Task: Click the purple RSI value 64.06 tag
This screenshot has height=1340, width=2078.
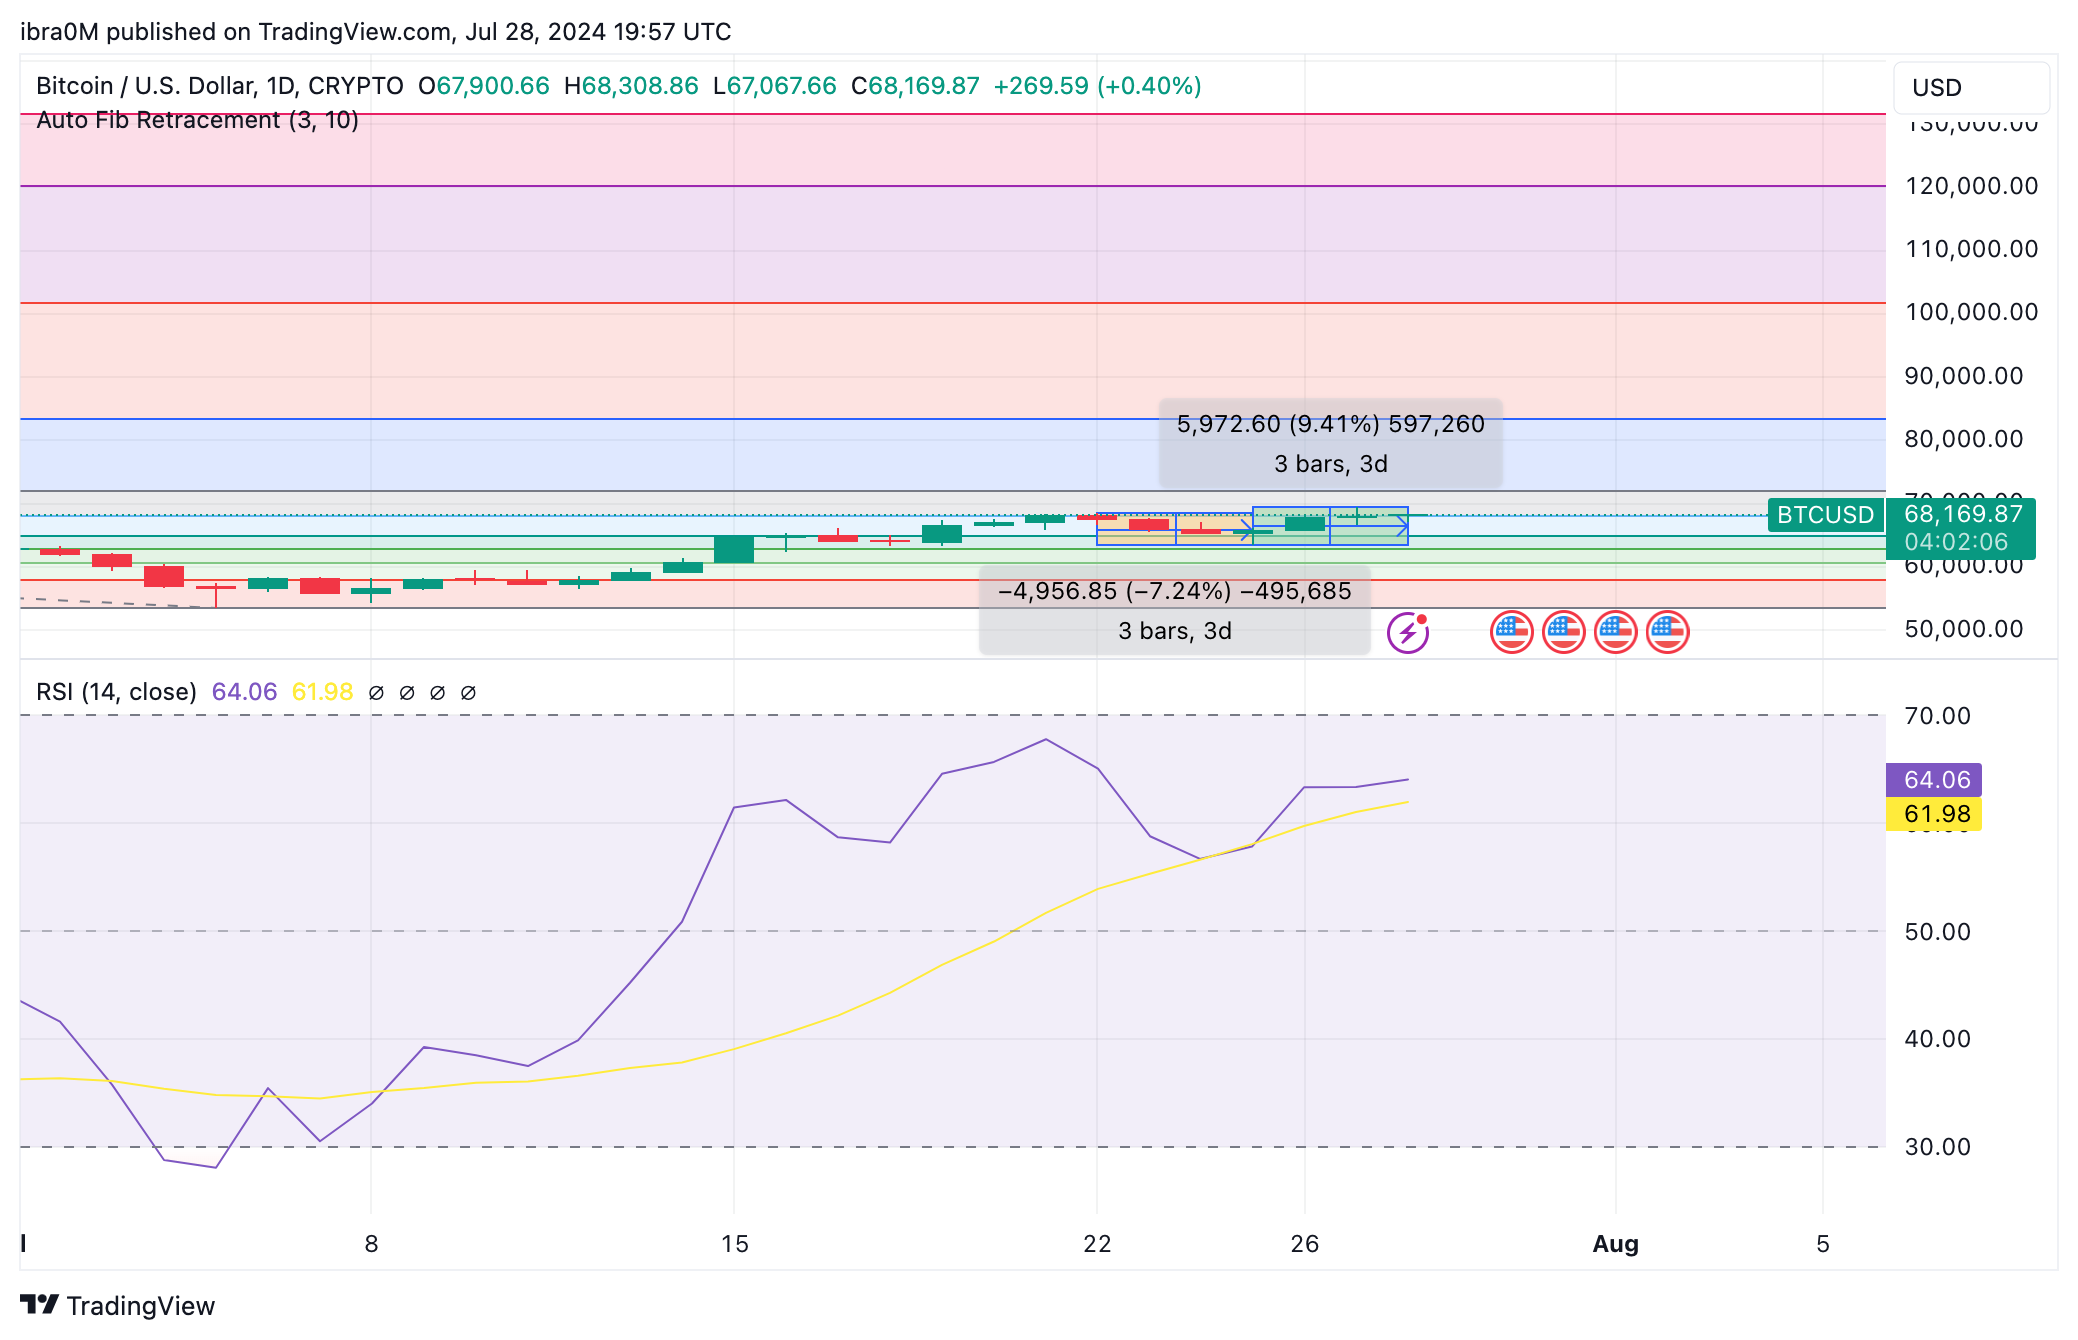Action: coord(1934,780)
